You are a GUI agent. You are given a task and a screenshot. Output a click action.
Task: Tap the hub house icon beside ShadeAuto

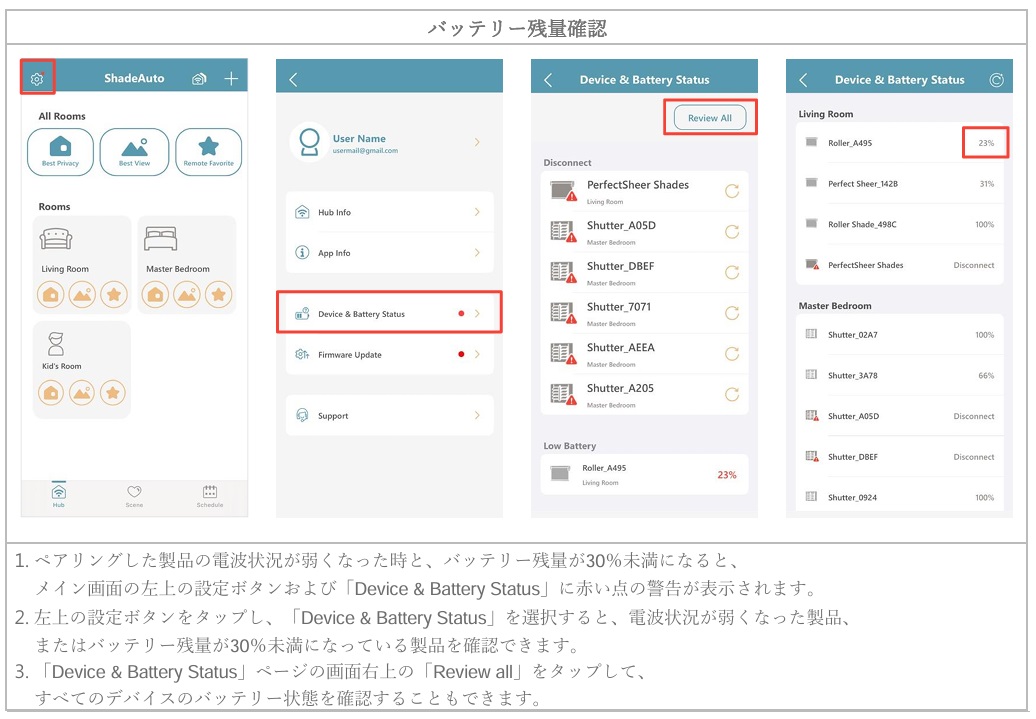[x=200, y=78]
